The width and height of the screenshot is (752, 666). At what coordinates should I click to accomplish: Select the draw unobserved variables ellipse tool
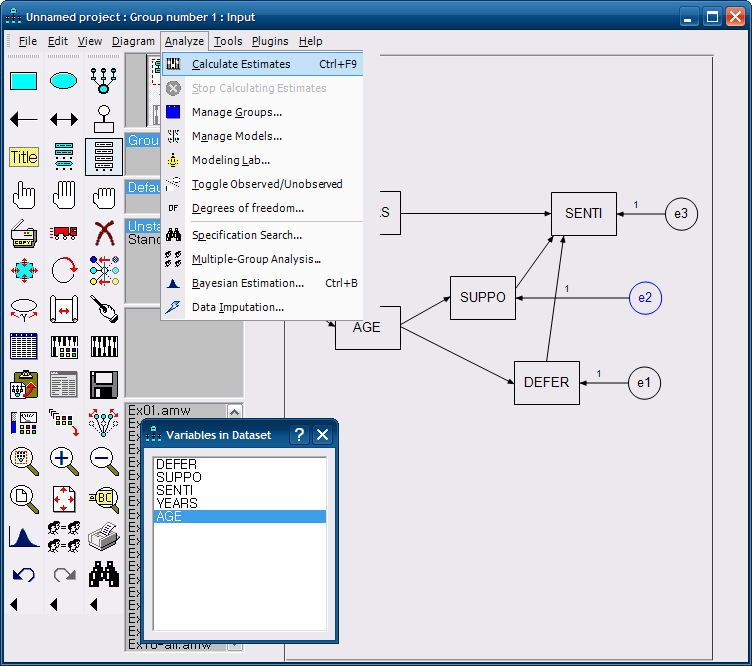tap(63, 81)
